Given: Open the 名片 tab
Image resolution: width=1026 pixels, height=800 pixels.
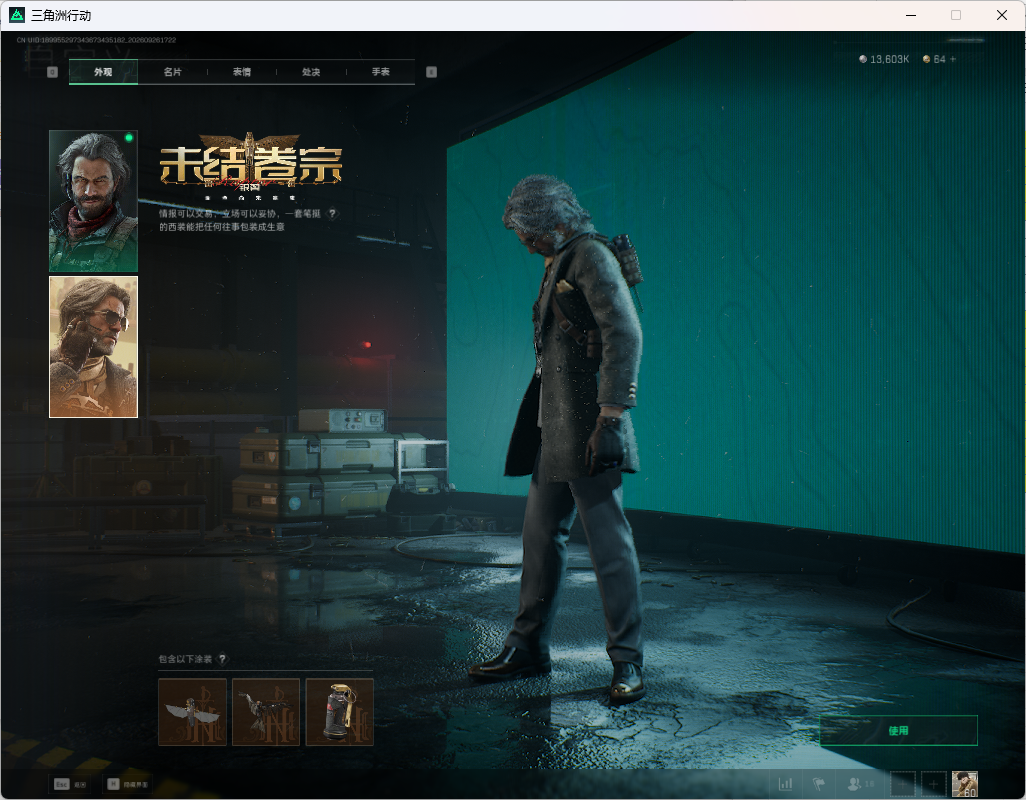Looking at the screenshot, I should pyautogui.click(x=173, y=72).
